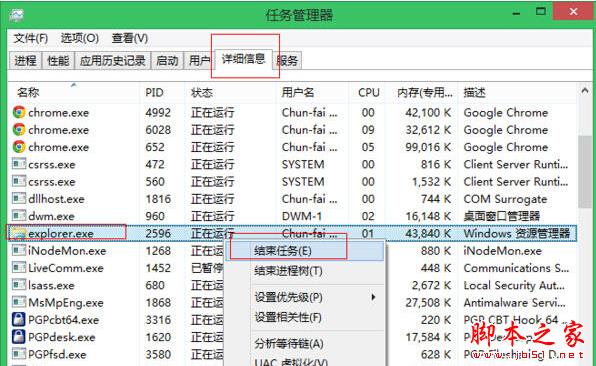The image size is (596, 366).
Task: Click the COM Surrogate description
Action: [505, 199]
